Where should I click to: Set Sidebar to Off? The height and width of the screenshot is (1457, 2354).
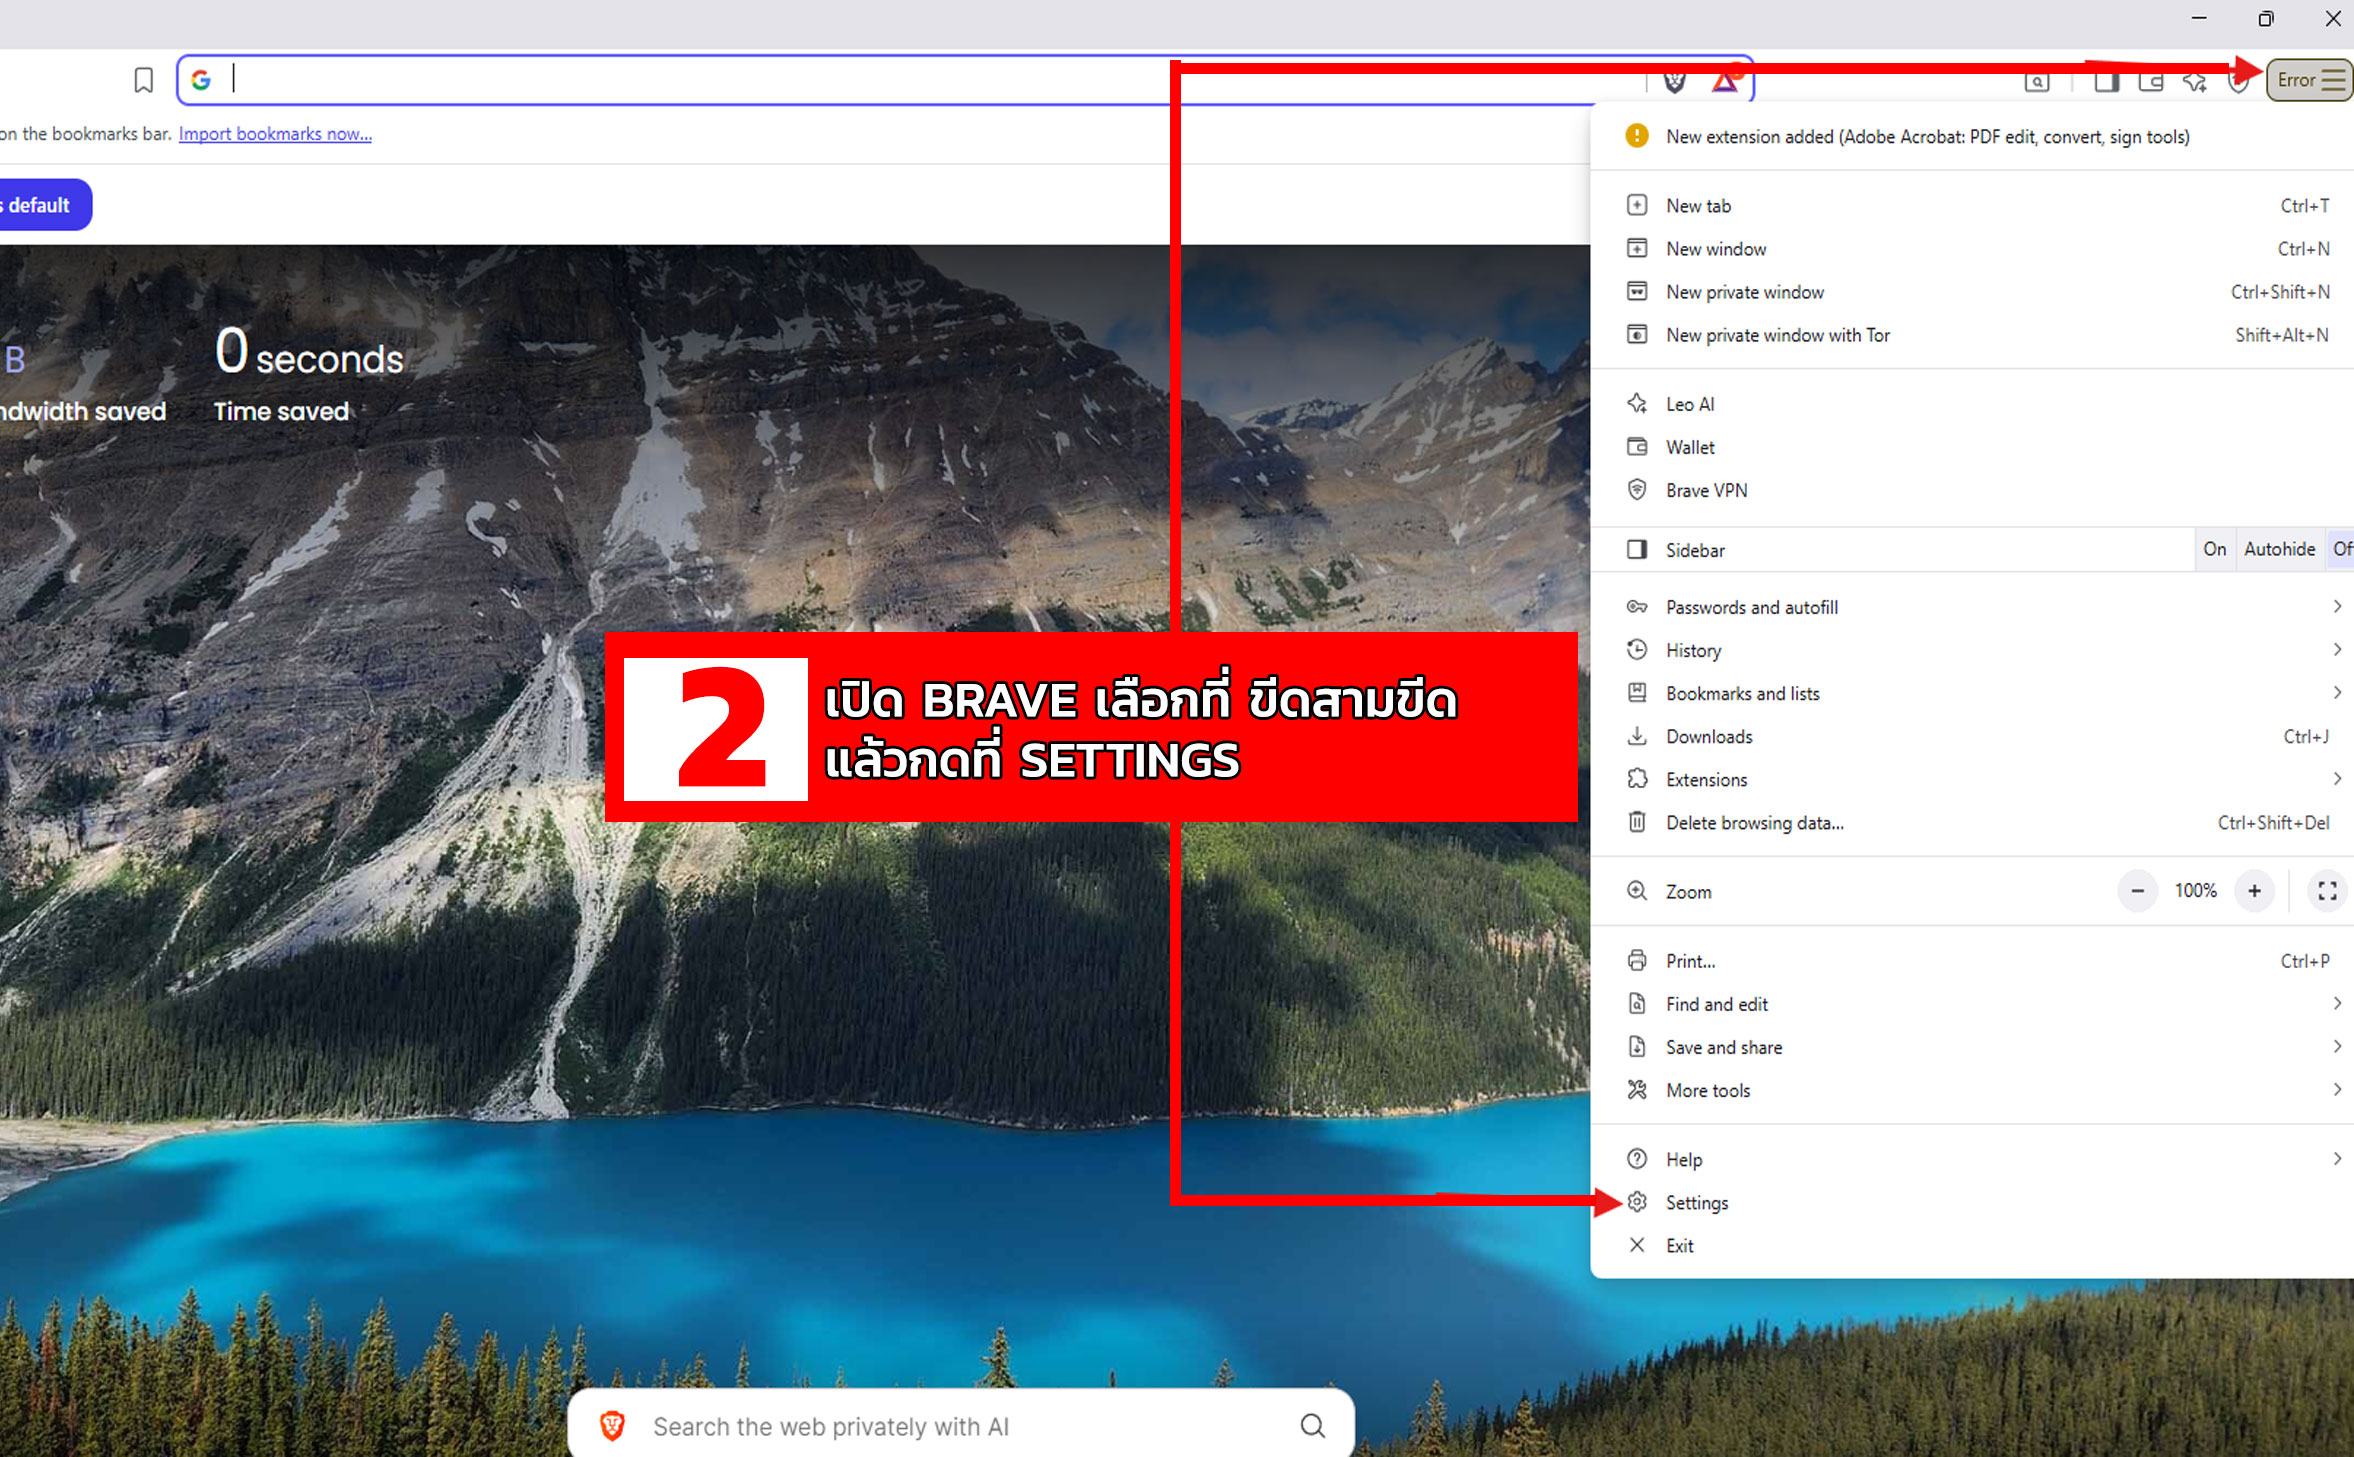2341,549
